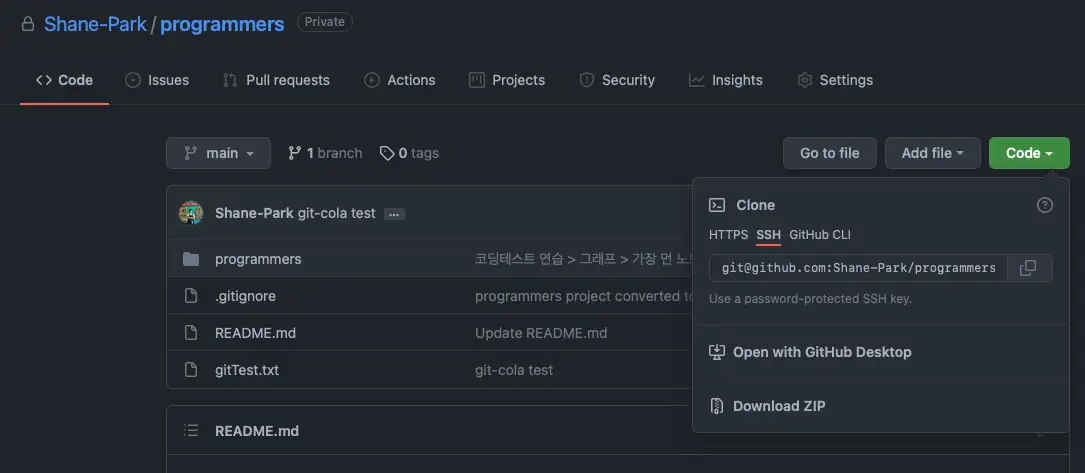Toggle the green Code dropdown button
The height and width of the screenshot is (473, 1085).
click(x=1029, y=153)
